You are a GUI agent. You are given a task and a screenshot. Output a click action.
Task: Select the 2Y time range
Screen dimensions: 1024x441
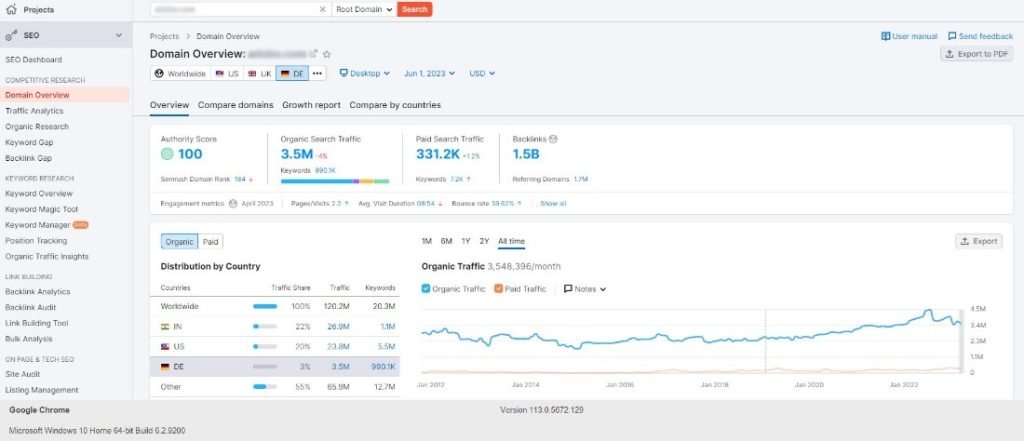click(484, 242)
